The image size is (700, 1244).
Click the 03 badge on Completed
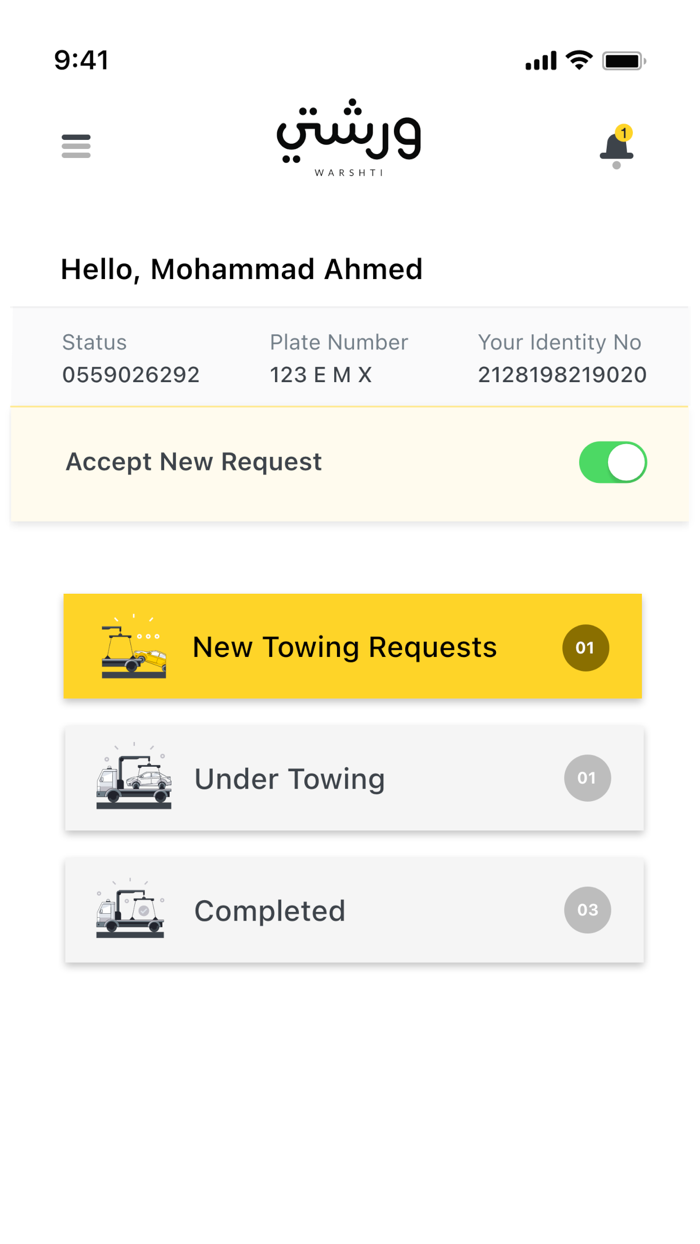tap(587, 910)
